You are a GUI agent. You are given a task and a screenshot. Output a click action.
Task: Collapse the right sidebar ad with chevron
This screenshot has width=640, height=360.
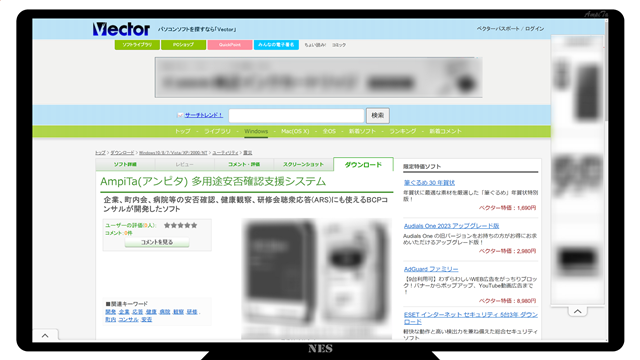[x=578, y=311]
